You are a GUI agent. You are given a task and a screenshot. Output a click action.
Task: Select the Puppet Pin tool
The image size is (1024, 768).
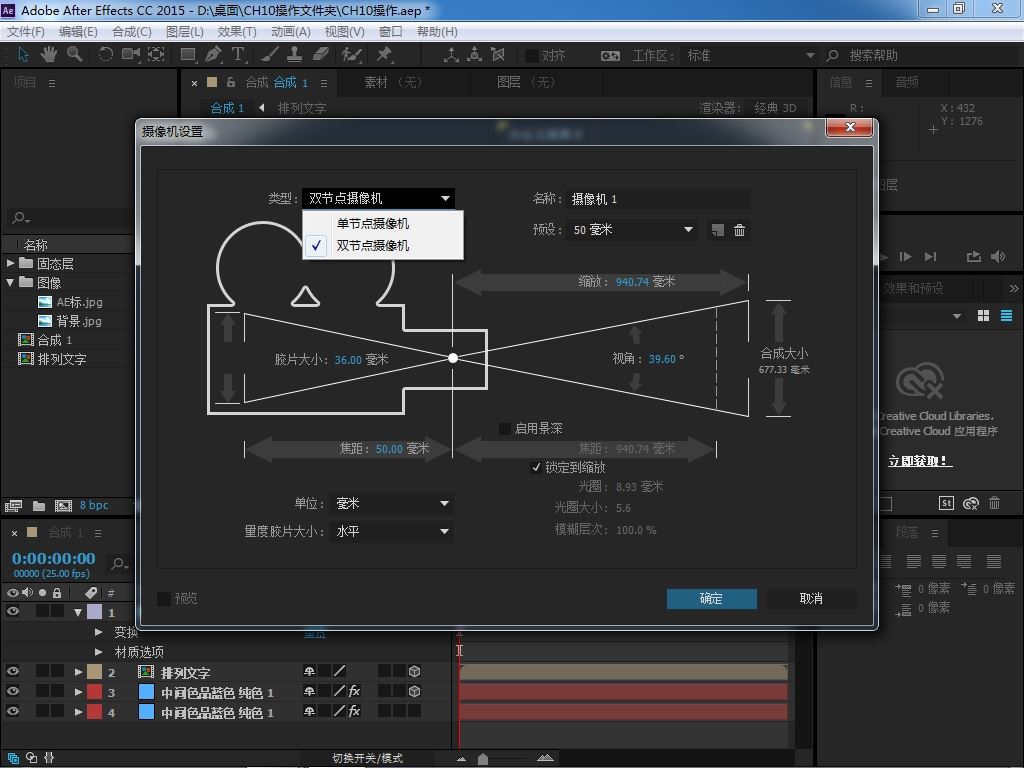coord(384,55)
